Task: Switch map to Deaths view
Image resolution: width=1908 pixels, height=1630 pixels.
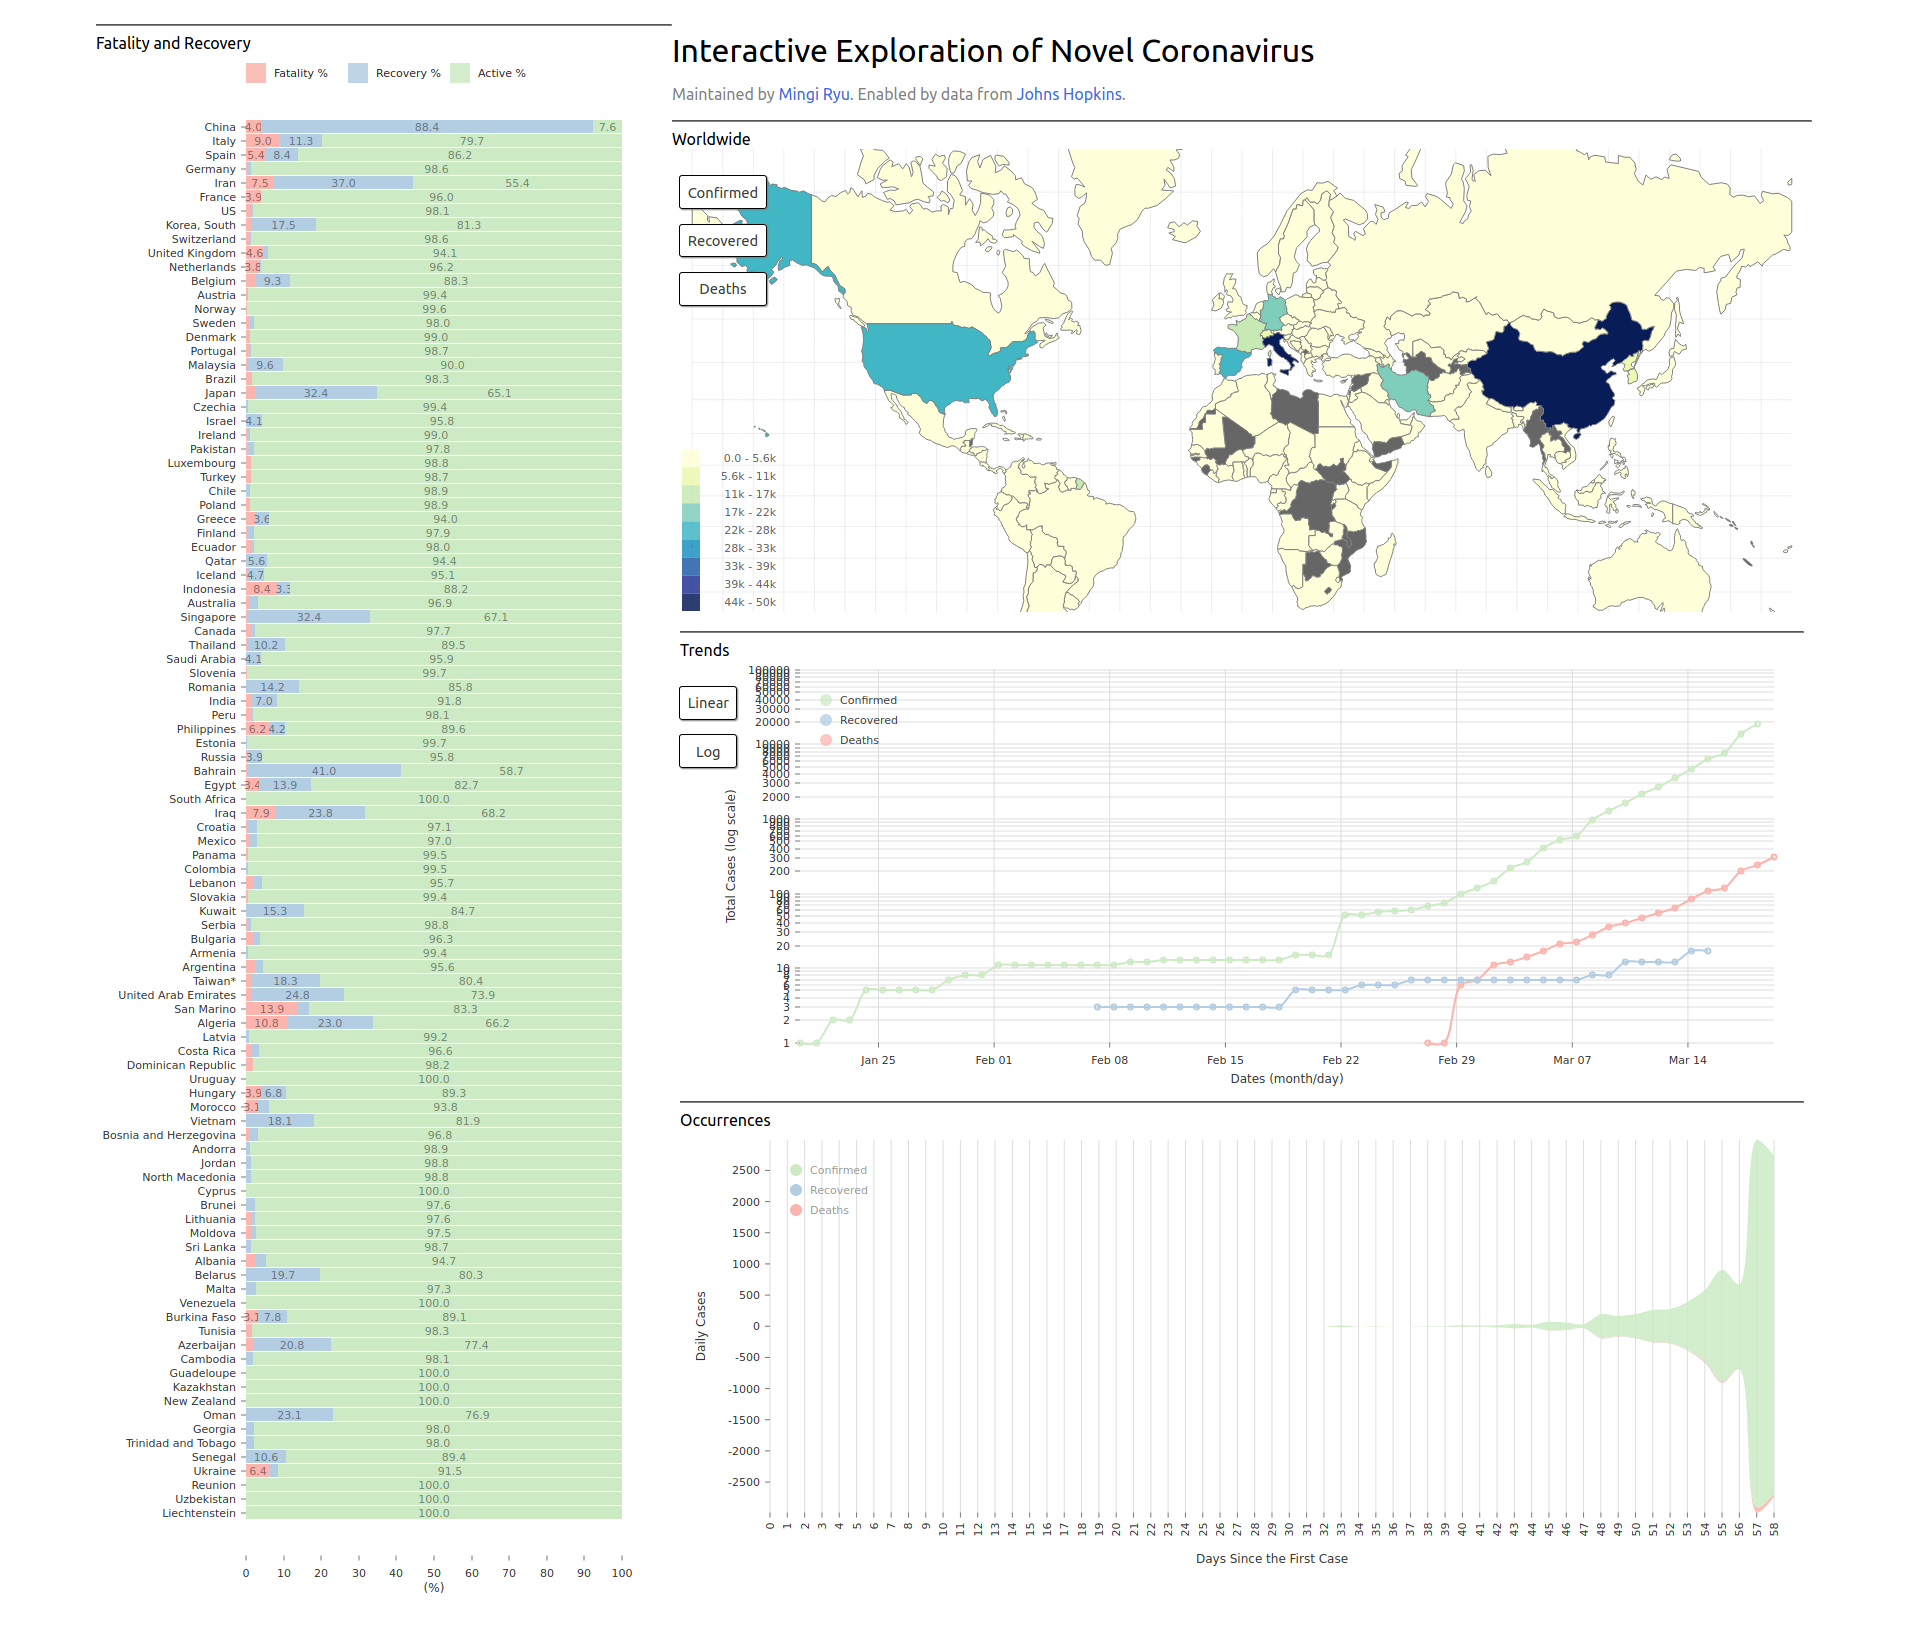Action: (722, 288)
